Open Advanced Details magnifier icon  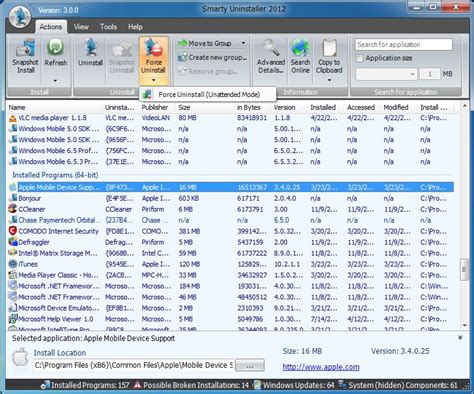point(271,48)
